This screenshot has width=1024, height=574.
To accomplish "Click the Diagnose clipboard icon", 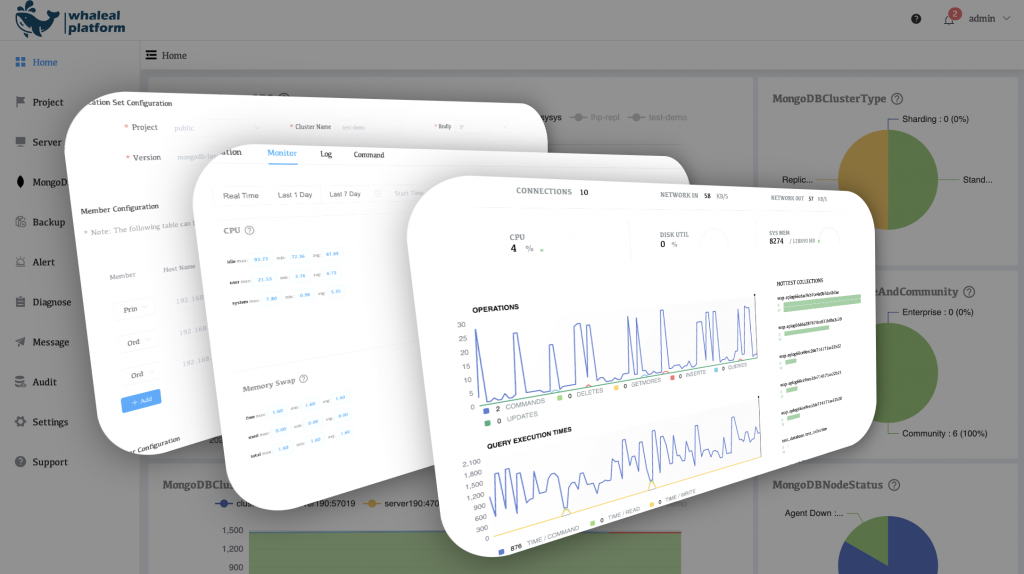I will click(20, 302).
